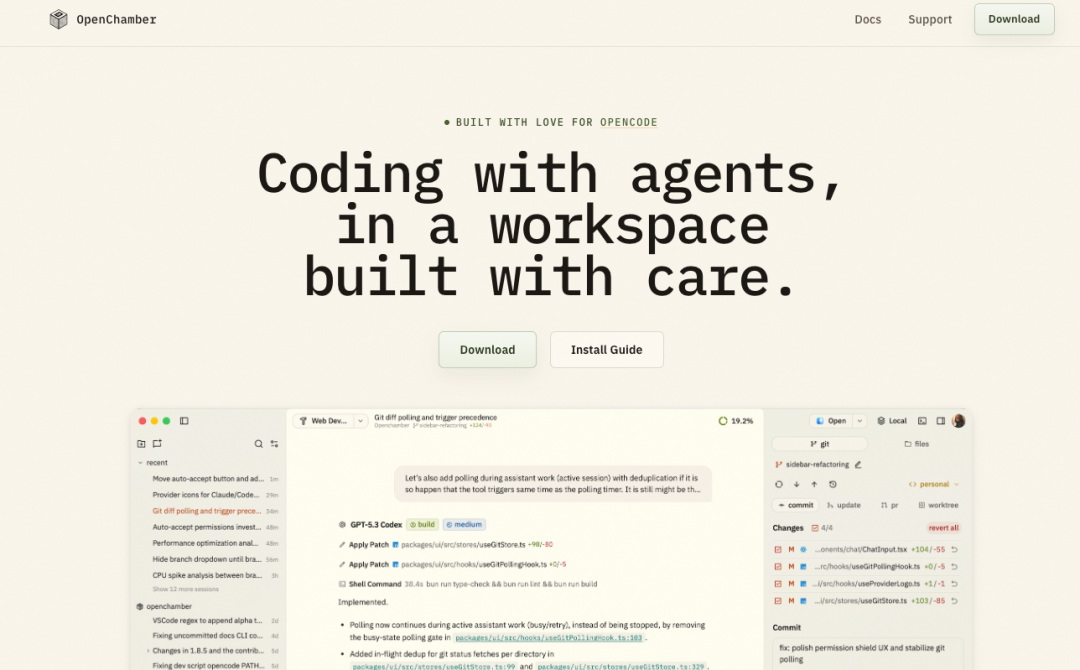Uncheck the useProviderLogo.ts change checkbox
Image resolution: width=1080 pixels, height=670 pixels.
(778, 584)
